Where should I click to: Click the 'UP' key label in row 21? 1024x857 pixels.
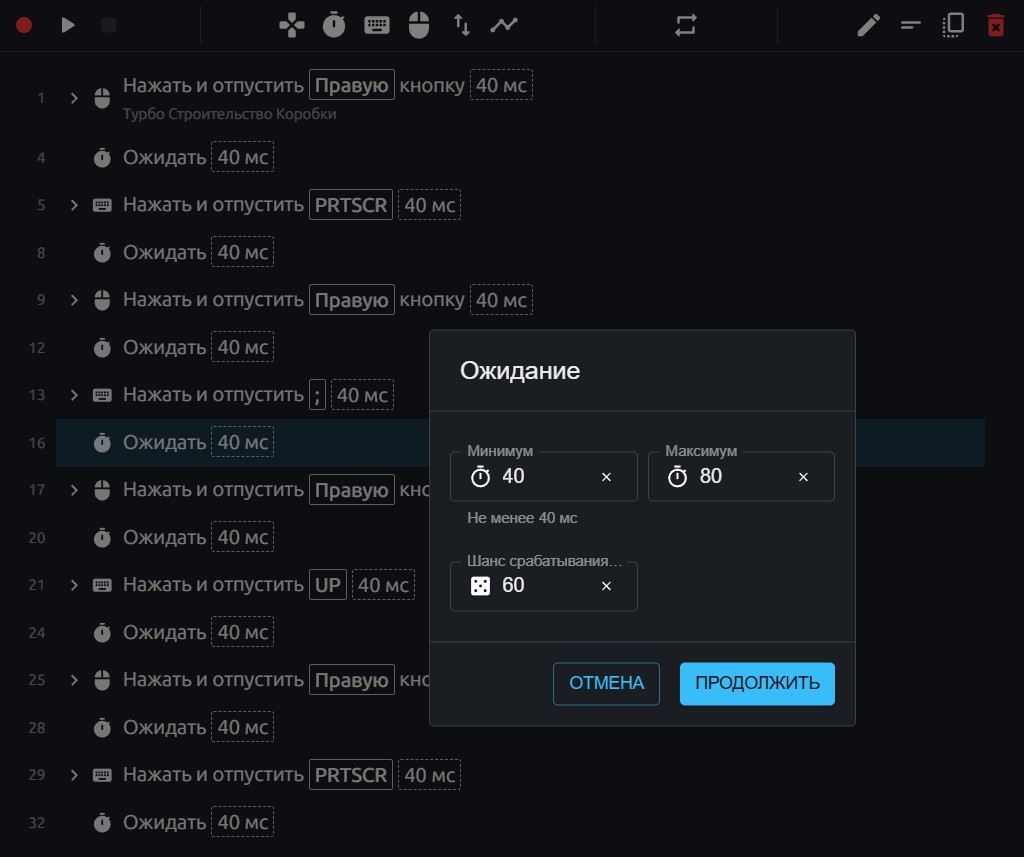(328, 585)
